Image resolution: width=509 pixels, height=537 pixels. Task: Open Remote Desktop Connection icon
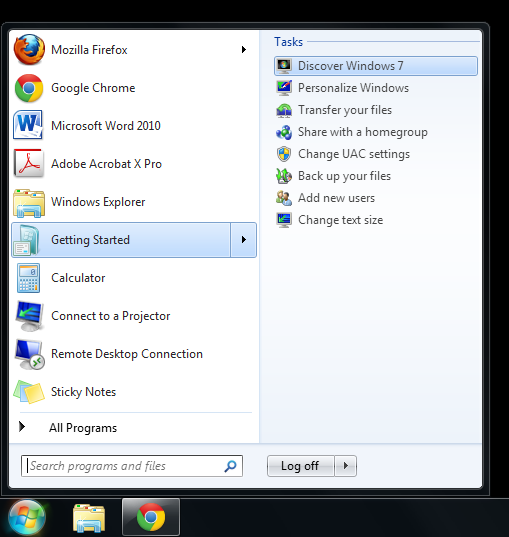click(29, 354)
